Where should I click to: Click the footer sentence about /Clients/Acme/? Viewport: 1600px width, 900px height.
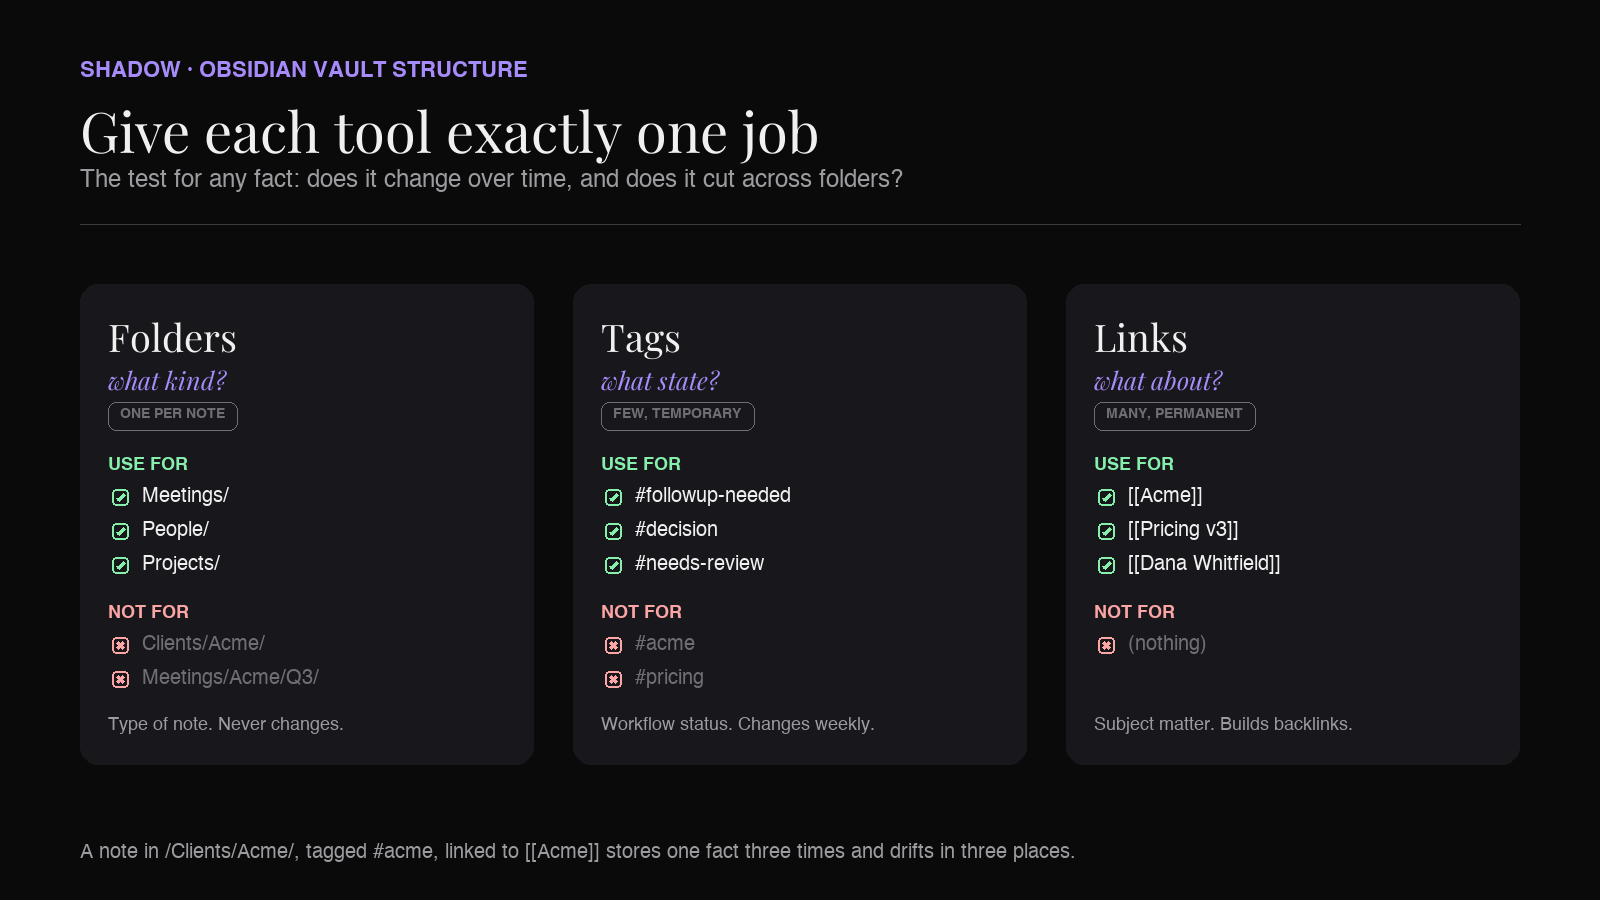tap(578, 851)
